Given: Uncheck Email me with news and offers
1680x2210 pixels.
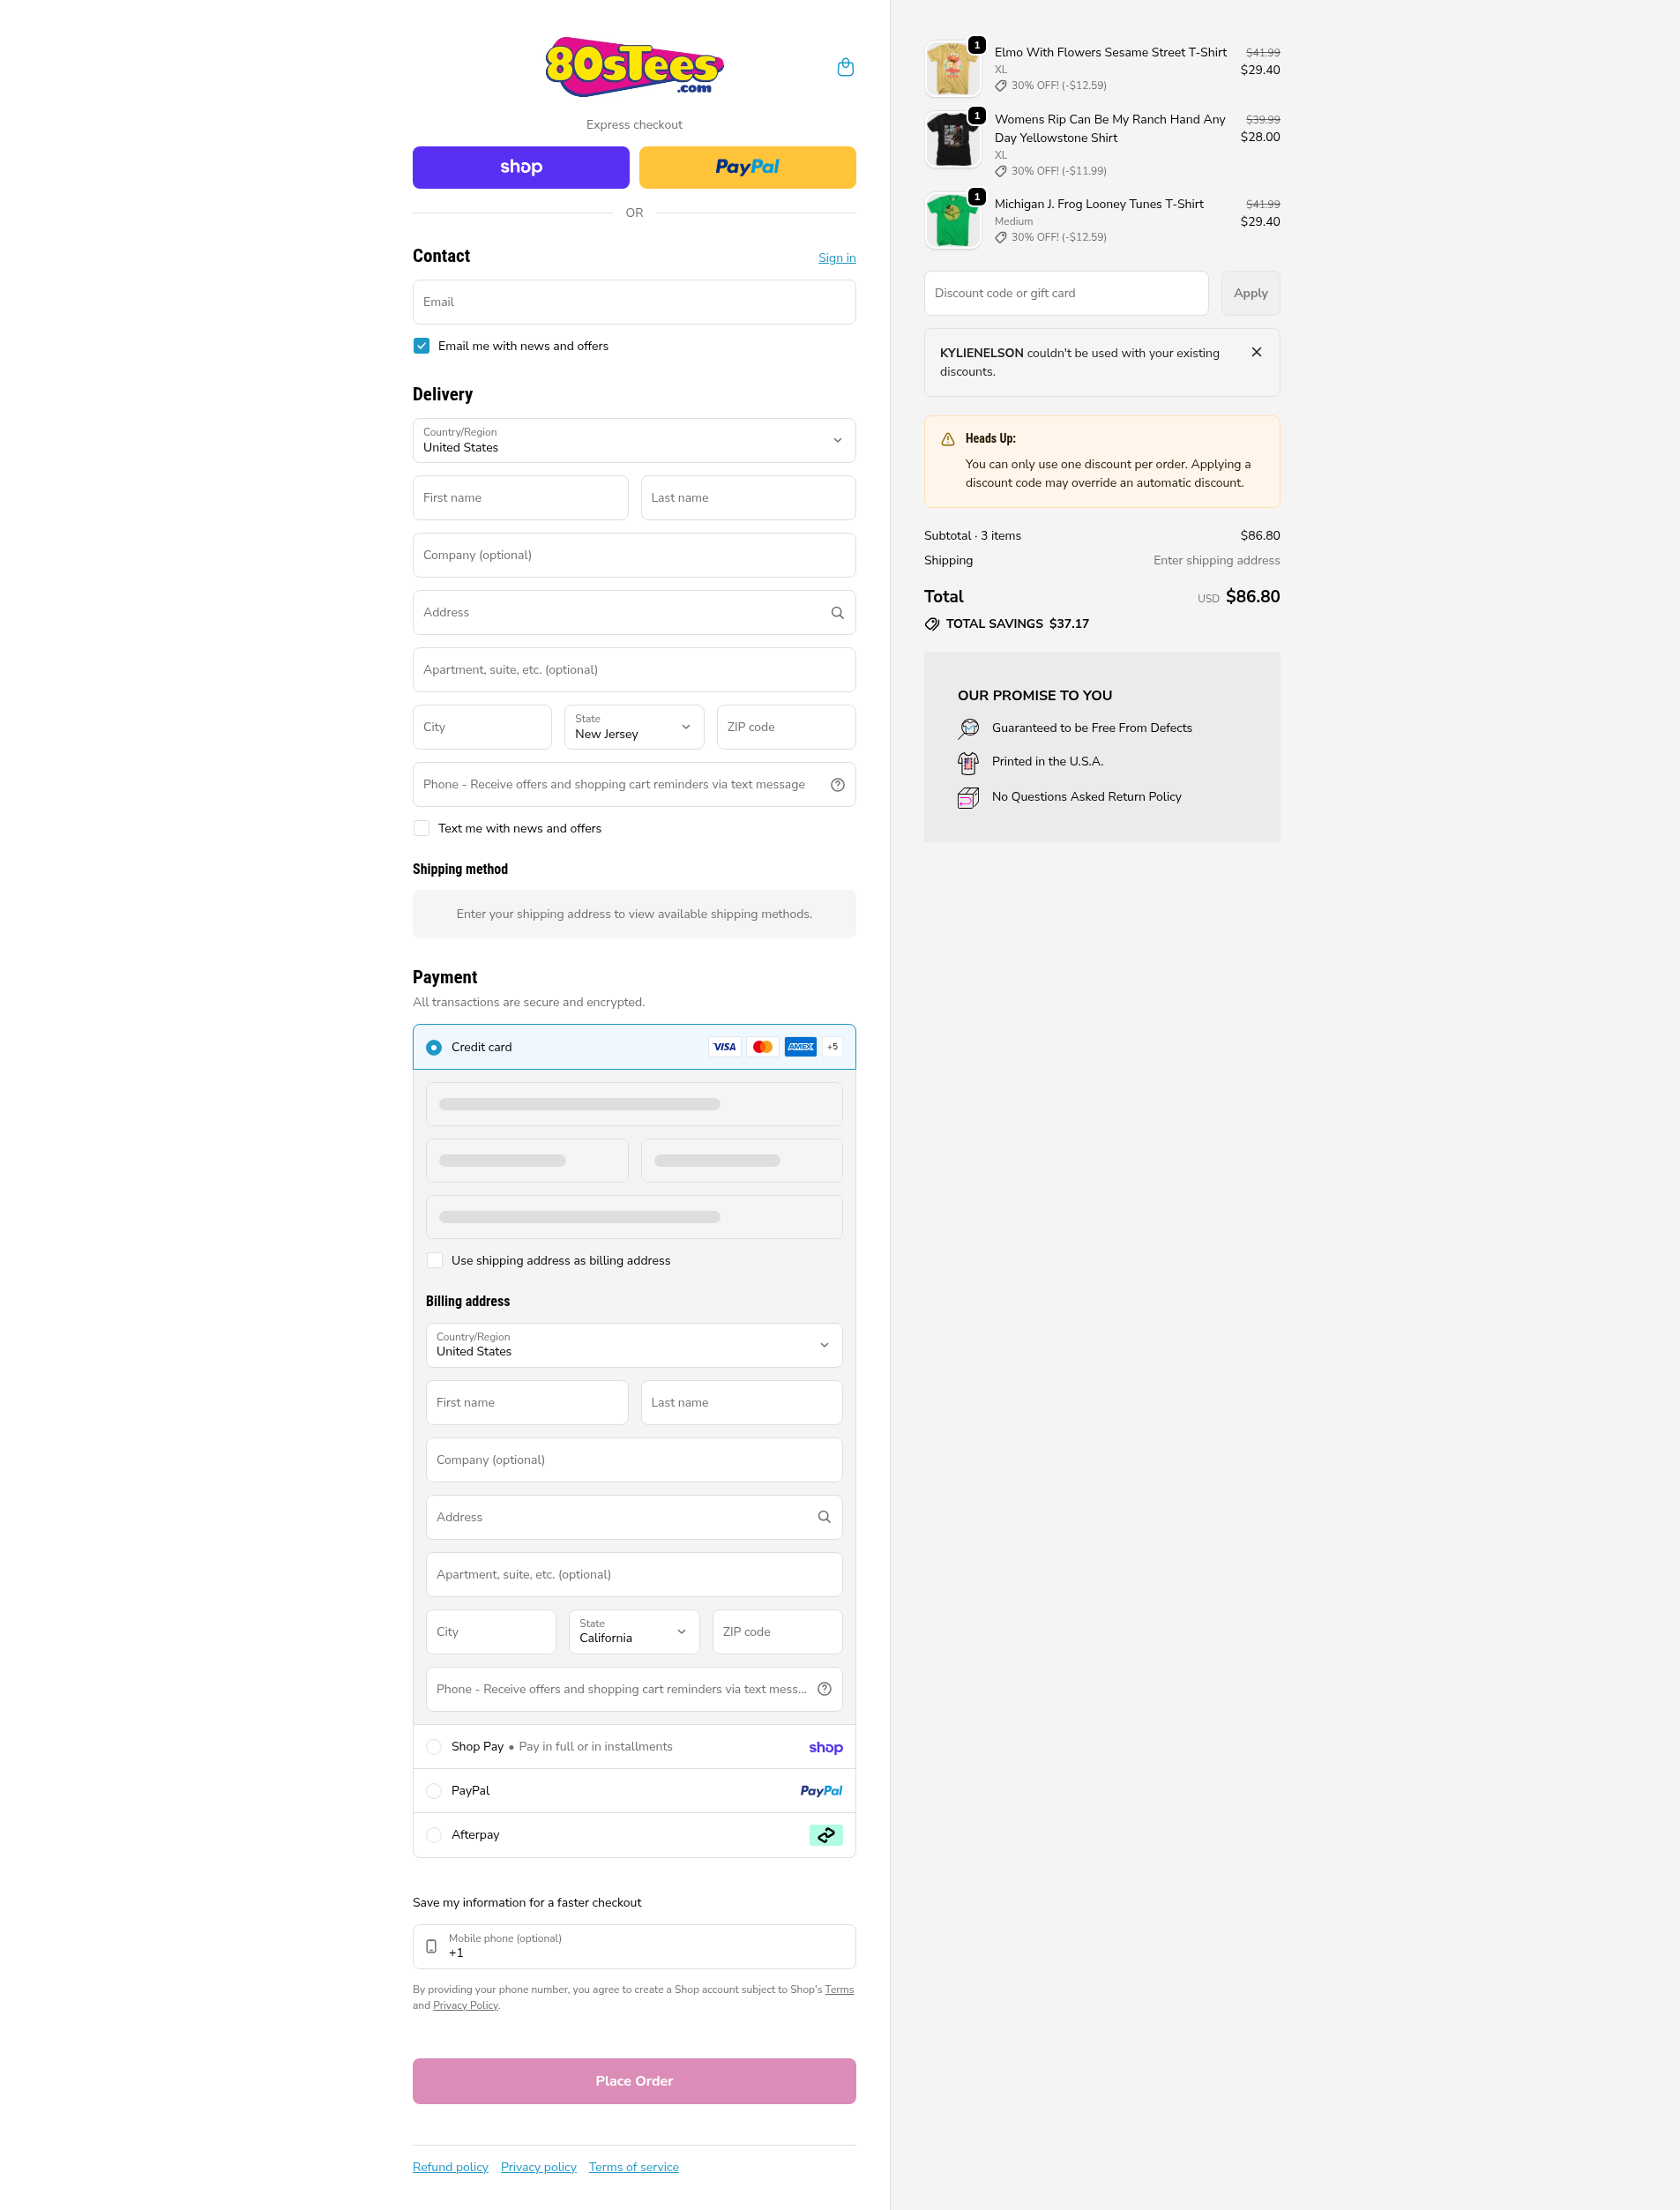Looking at the screenshot, I should (x=422, y=346).
